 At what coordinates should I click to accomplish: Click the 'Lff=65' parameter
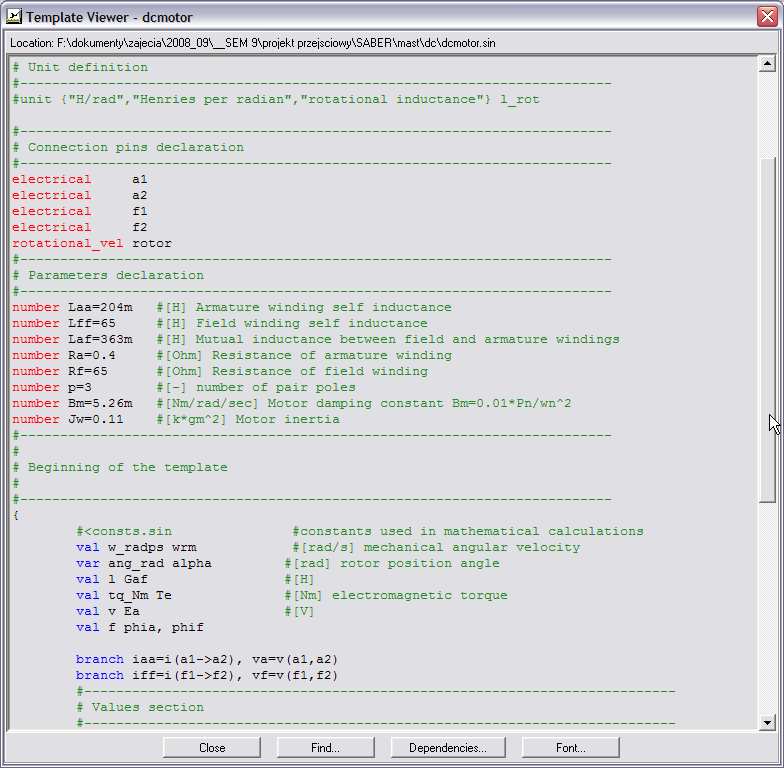[92, 323]
